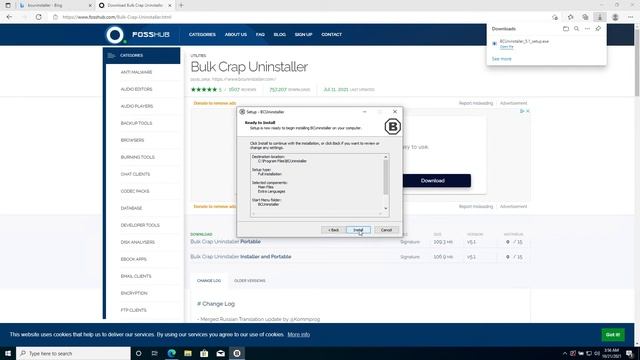Accept cookies with the Got it button
640x360 pixels.
pos(613,334)
